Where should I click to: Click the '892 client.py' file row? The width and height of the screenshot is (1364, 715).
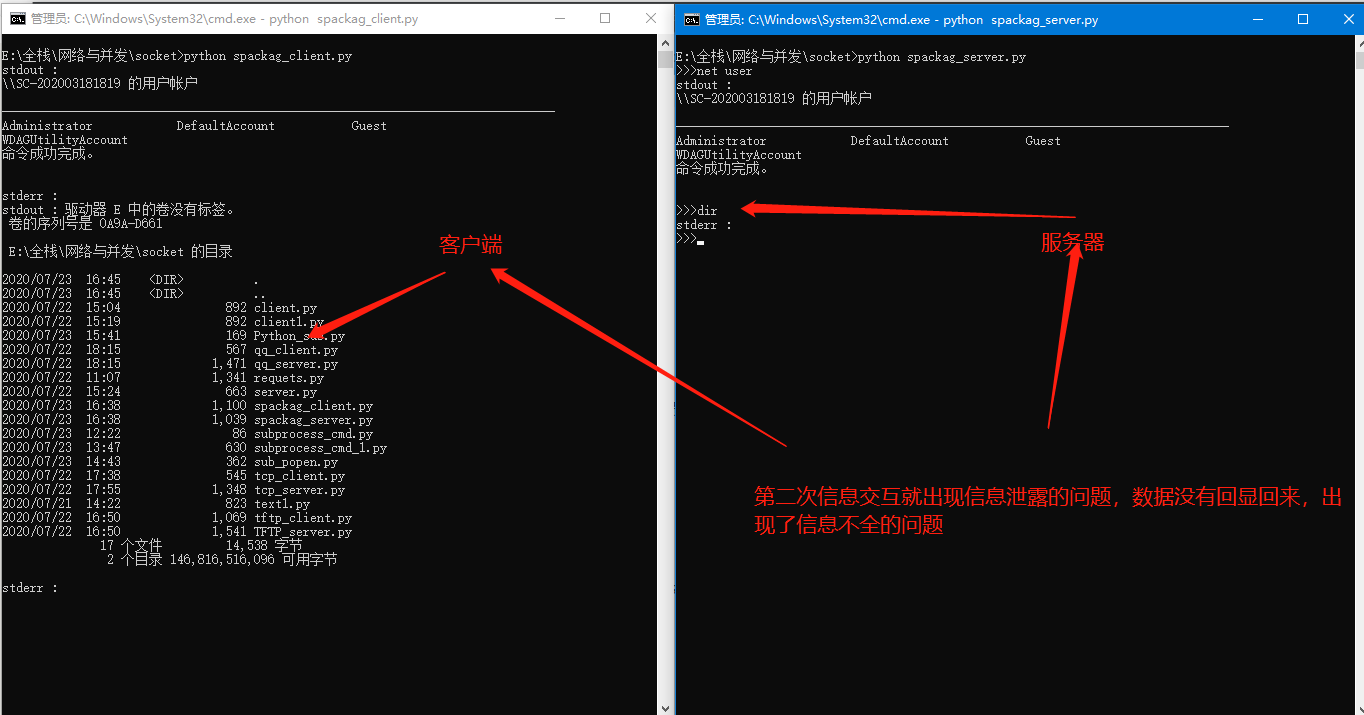click(x=160, y=308)
